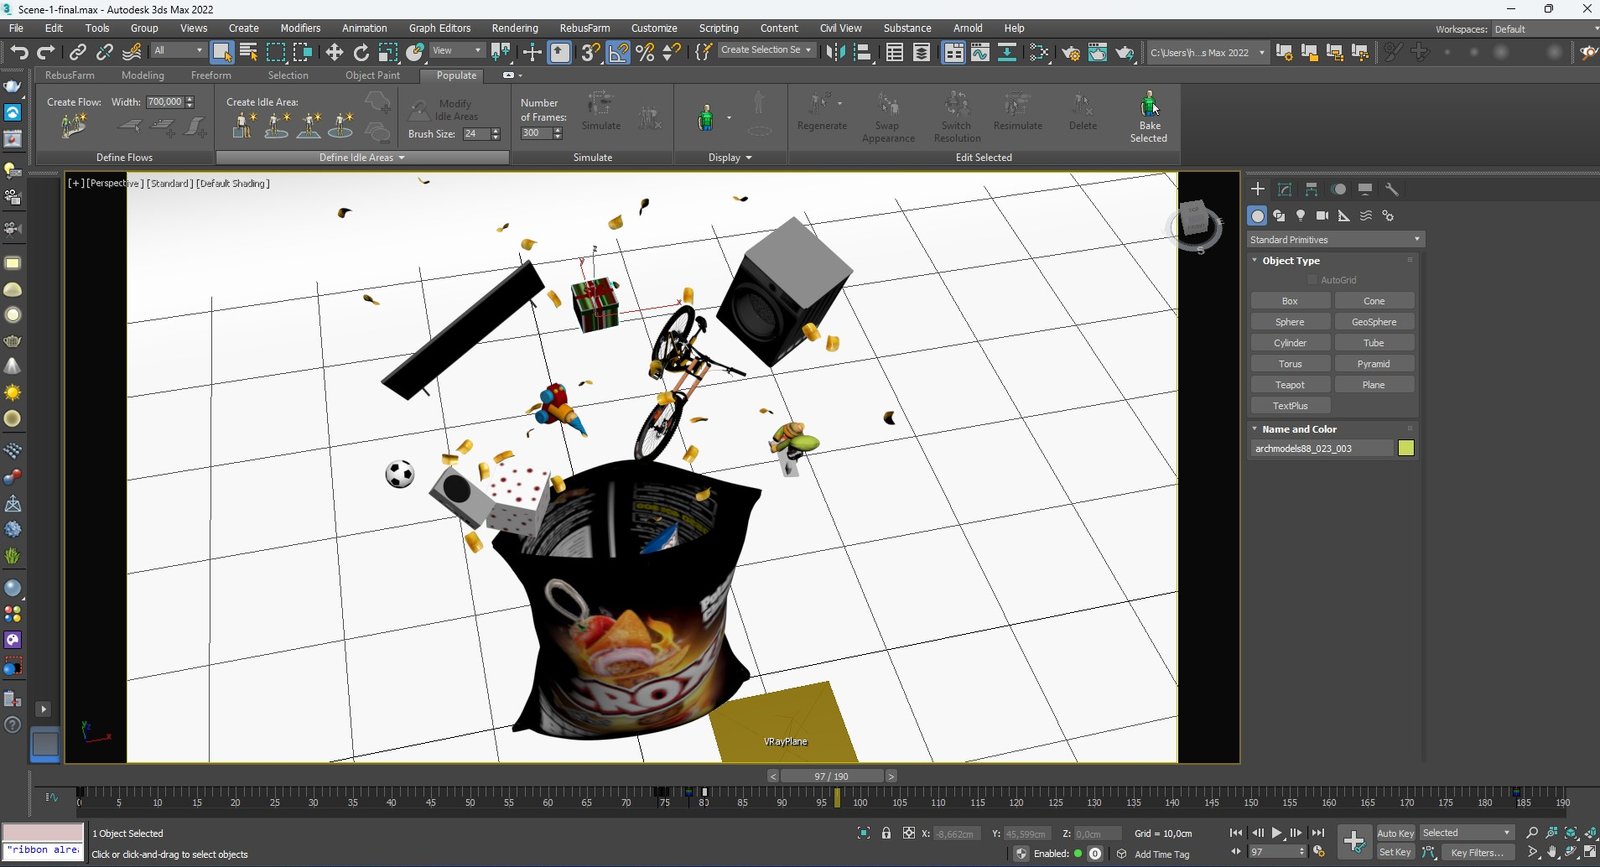1600x867 pixels.
Task: Click the Undo arrow icon
Action: click(x=19, y=52)
